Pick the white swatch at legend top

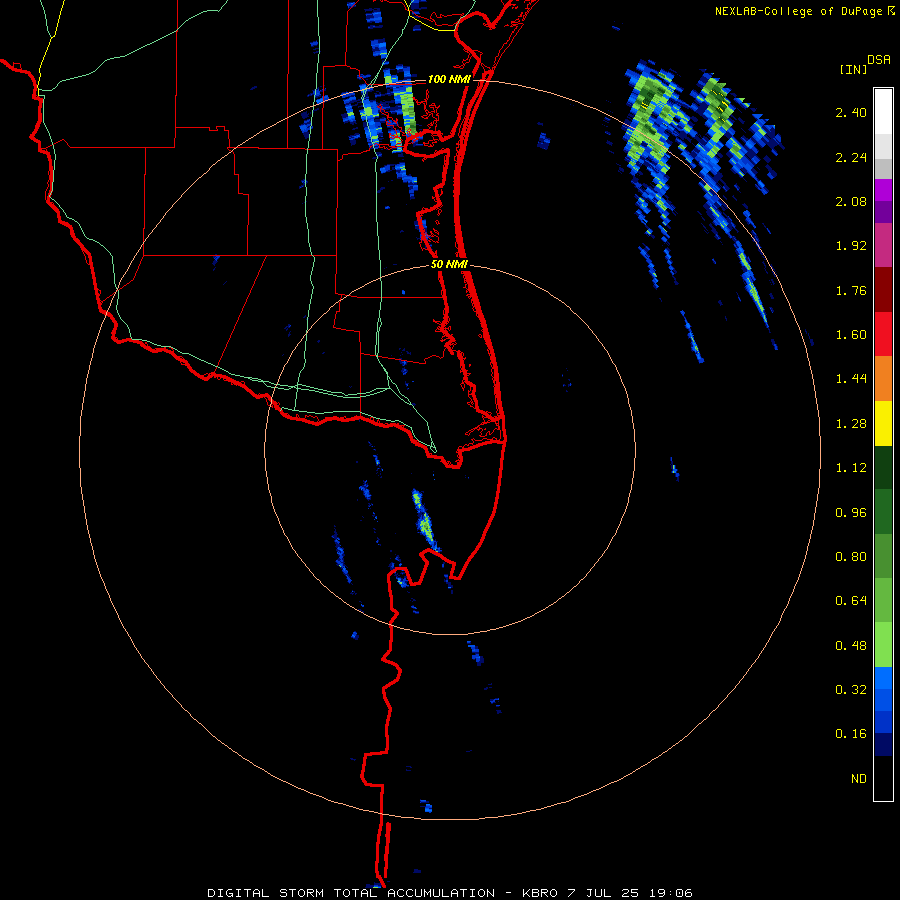[883, 112]
